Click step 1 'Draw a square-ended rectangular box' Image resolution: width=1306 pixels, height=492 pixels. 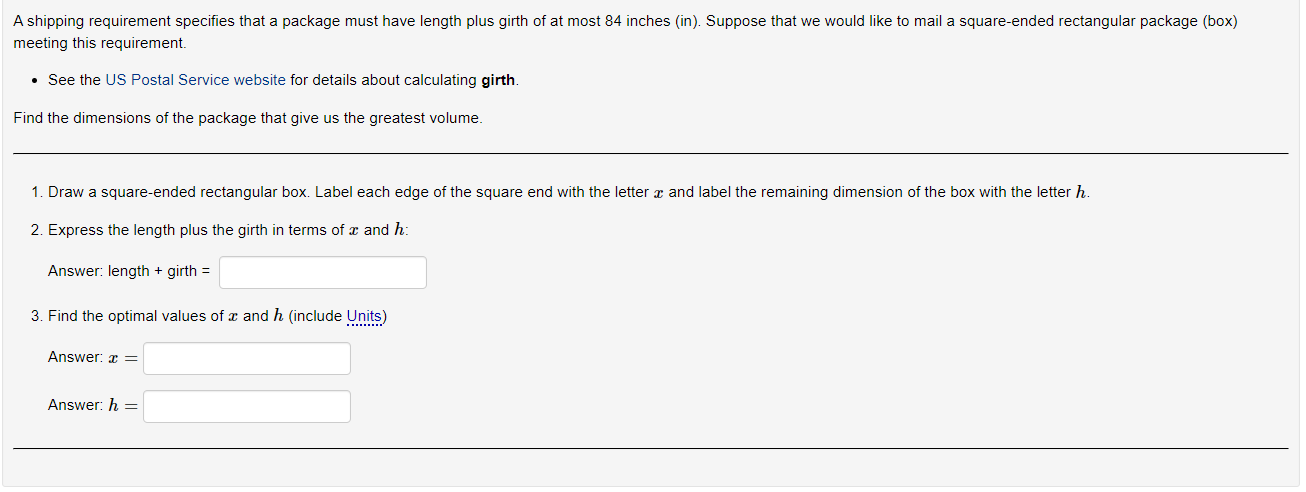(560, 192)
